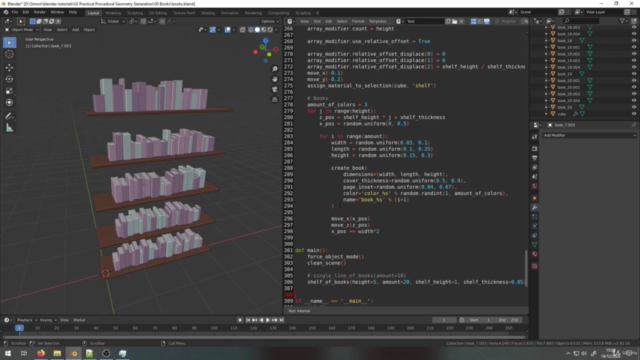This screenshot has height=360, width=640.
Task: Jump to the timeline end frame button
Action: point(281,320)
